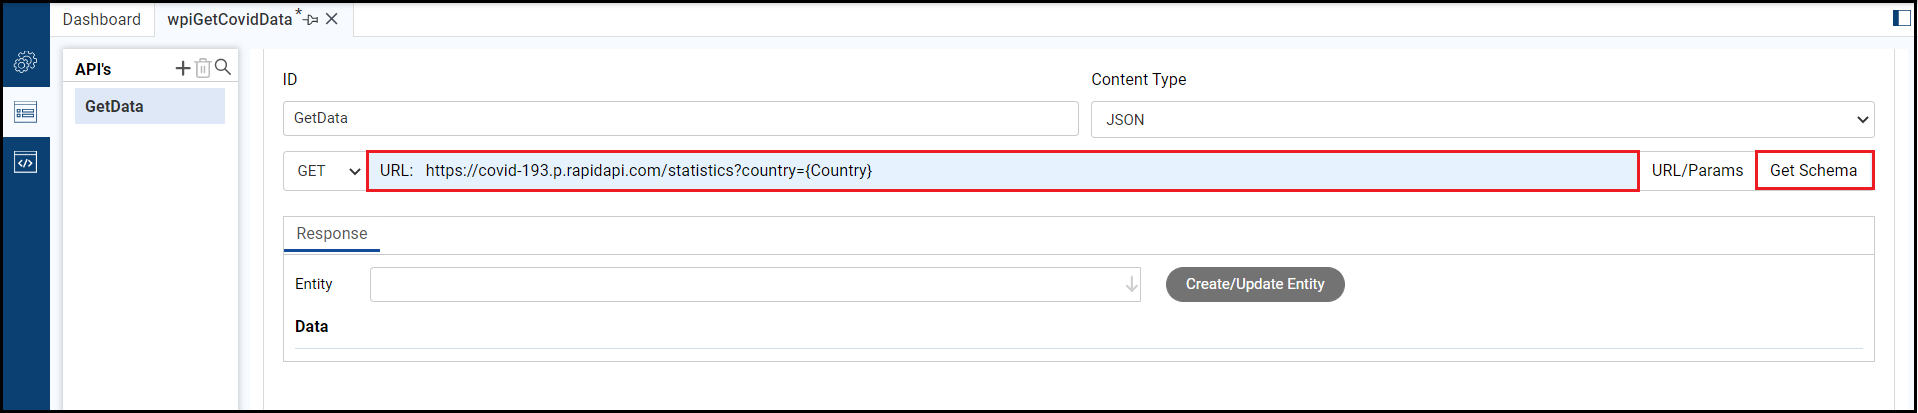
Task: Open the code view in the sidebar
Action: coord(26,162)
